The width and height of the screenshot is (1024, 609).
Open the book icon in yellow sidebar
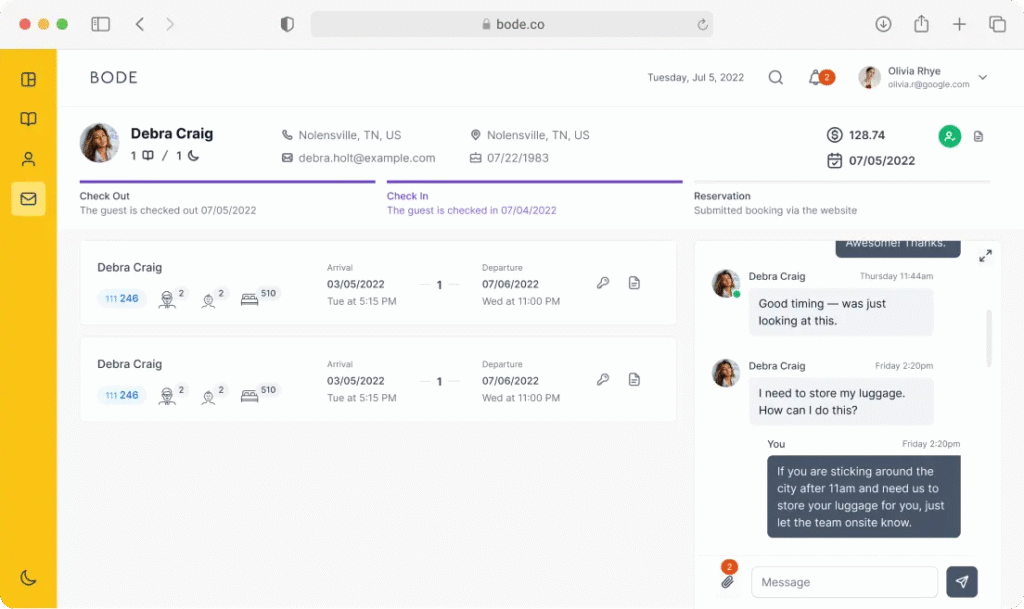coord(28,119)
